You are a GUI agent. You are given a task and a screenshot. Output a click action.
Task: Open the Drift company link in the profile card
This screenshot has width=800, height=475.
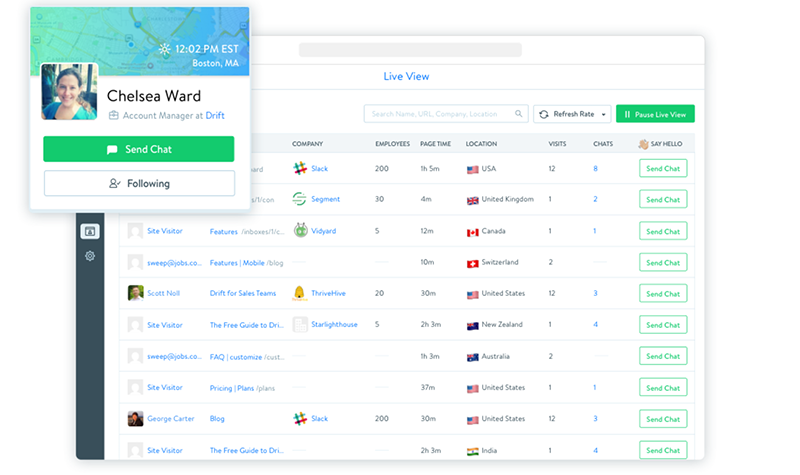[215, 116]
